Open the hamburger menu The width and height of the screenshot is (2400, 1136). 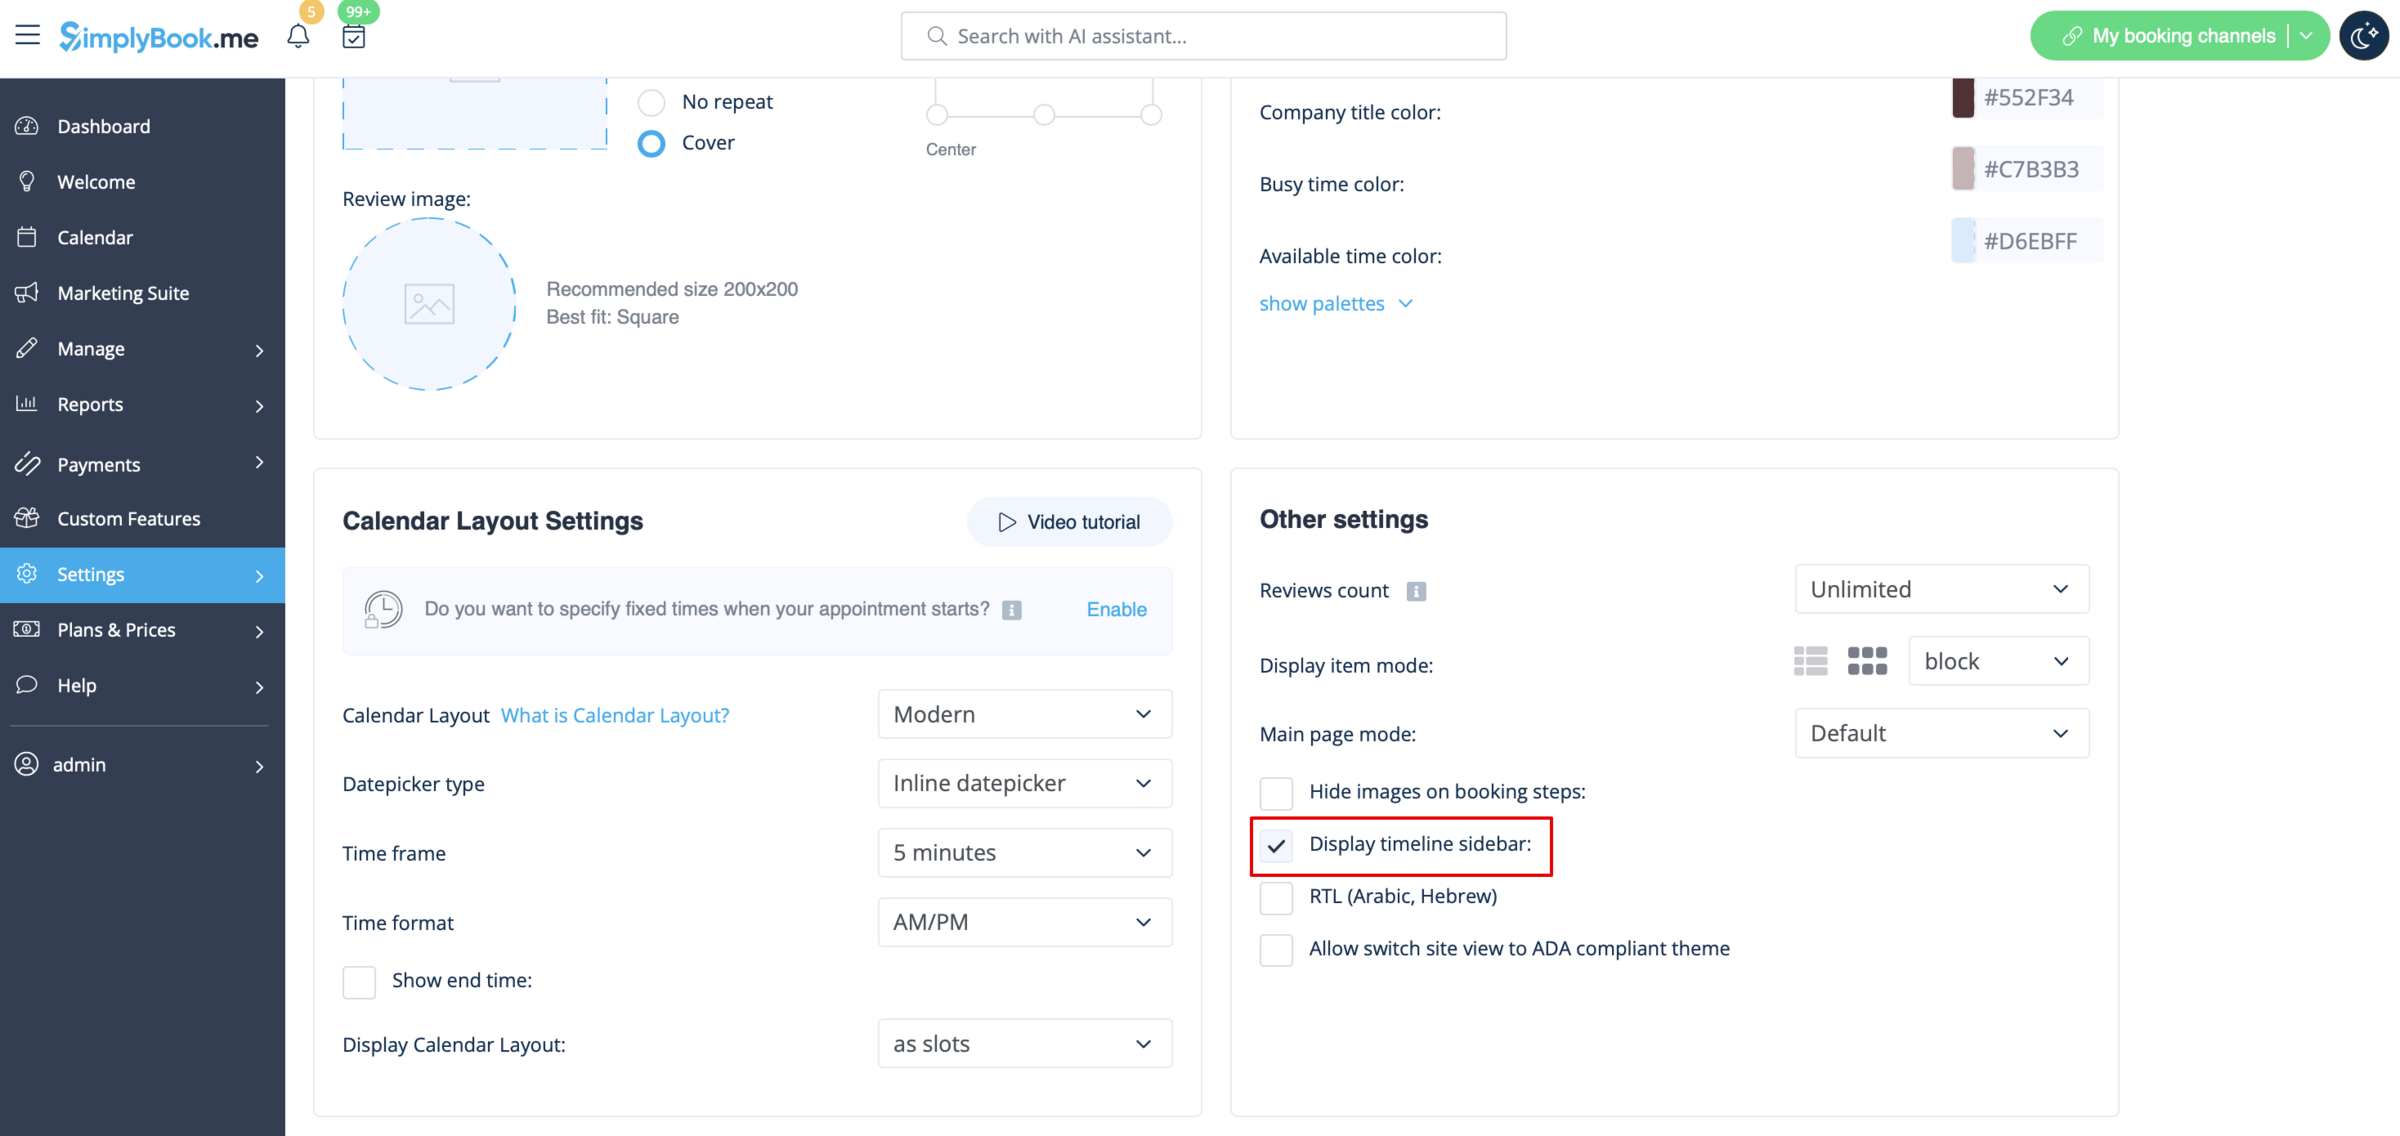coord(27,35)
